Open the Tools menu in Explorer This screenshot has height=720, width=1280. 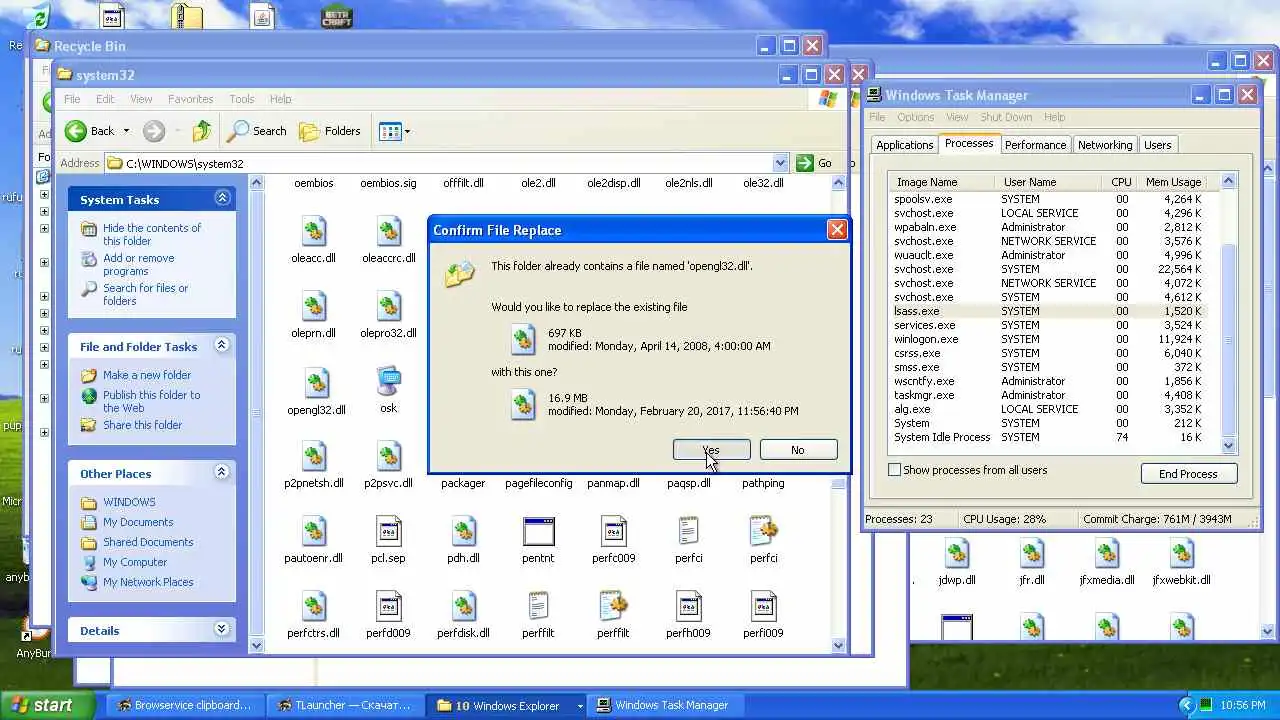(242, 99)
